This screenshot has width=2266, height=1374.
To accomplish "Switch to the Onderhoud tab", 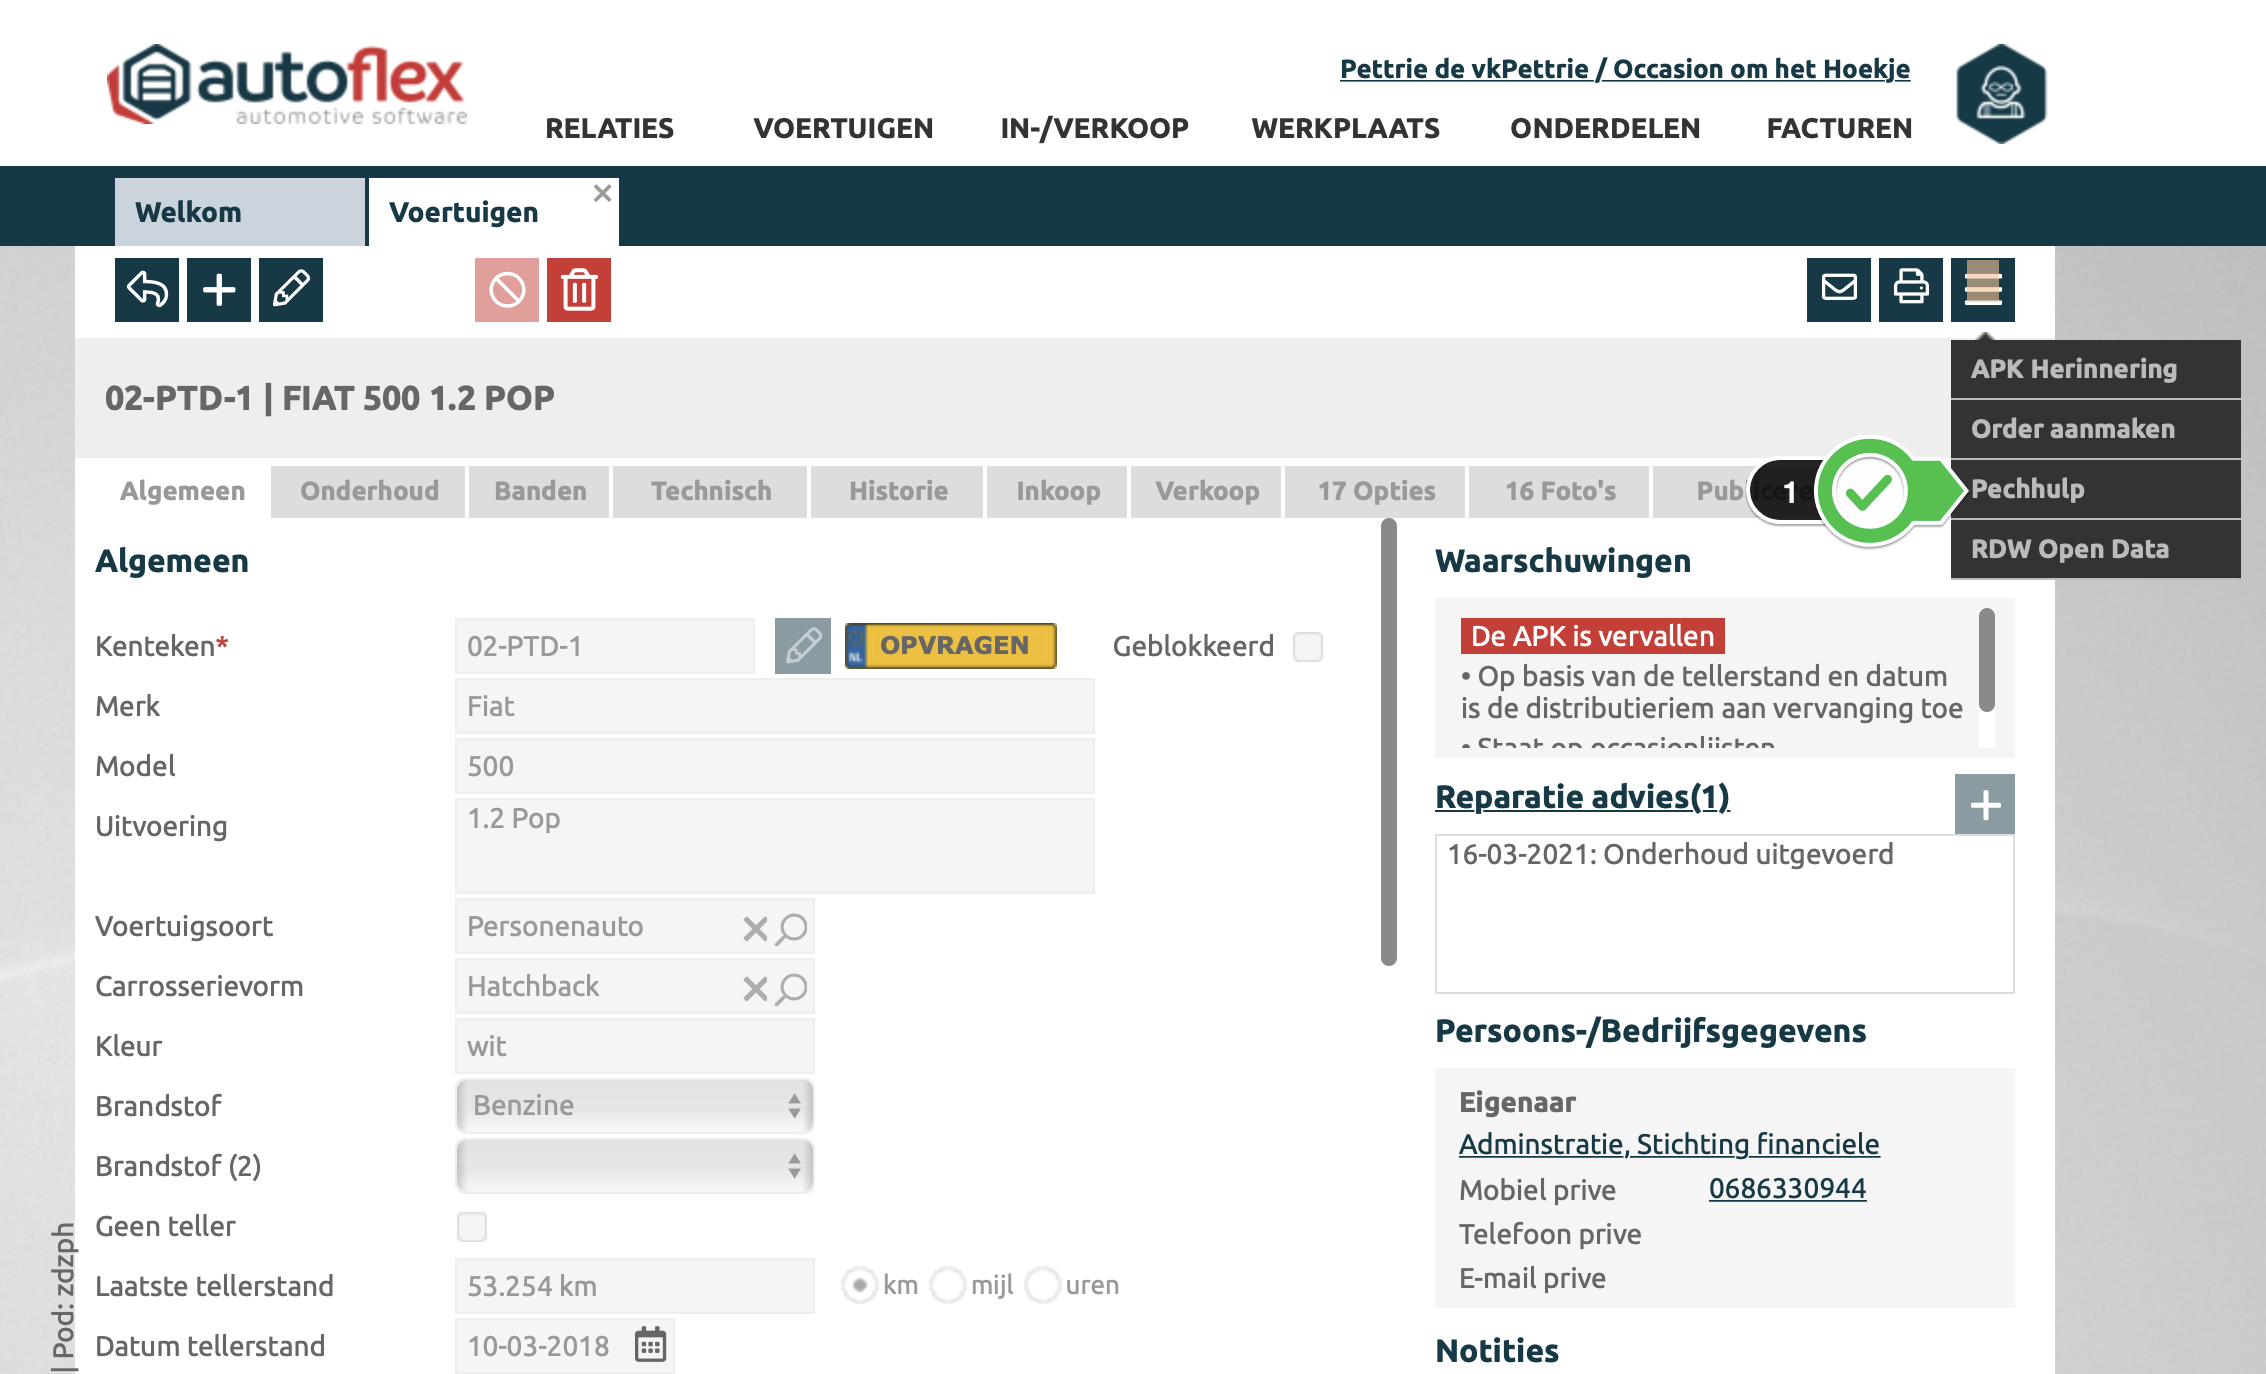I will click(369, 491).
